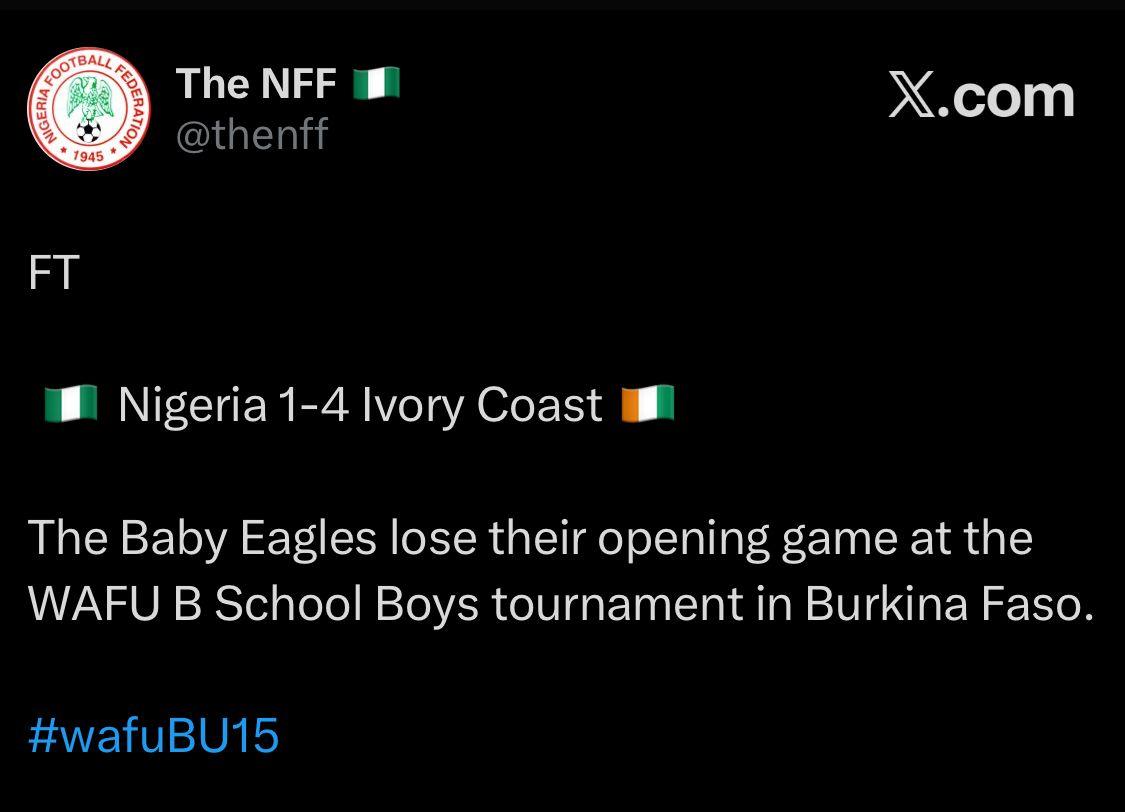Click the 1945 year on the NFF badge
This screenshot has width=1125, height=812.
click(x=89, y=156)
